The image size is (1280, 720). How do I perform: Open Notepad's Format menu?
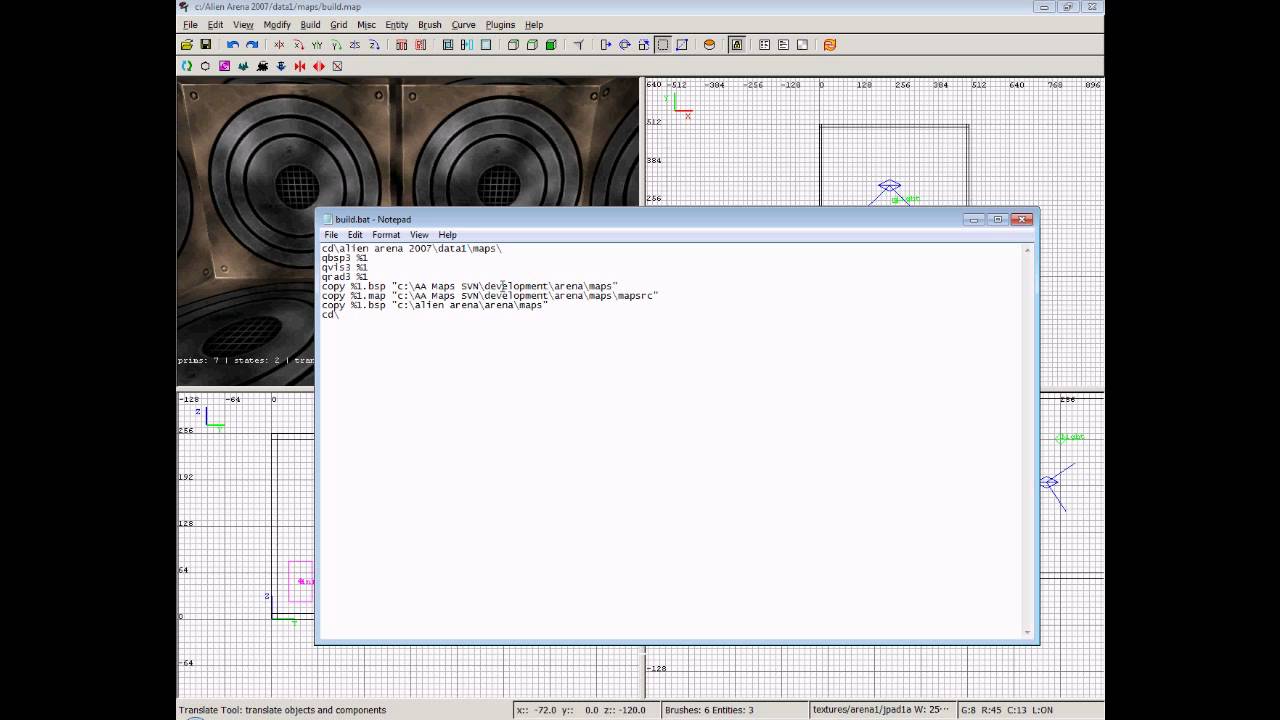(386, 235)
